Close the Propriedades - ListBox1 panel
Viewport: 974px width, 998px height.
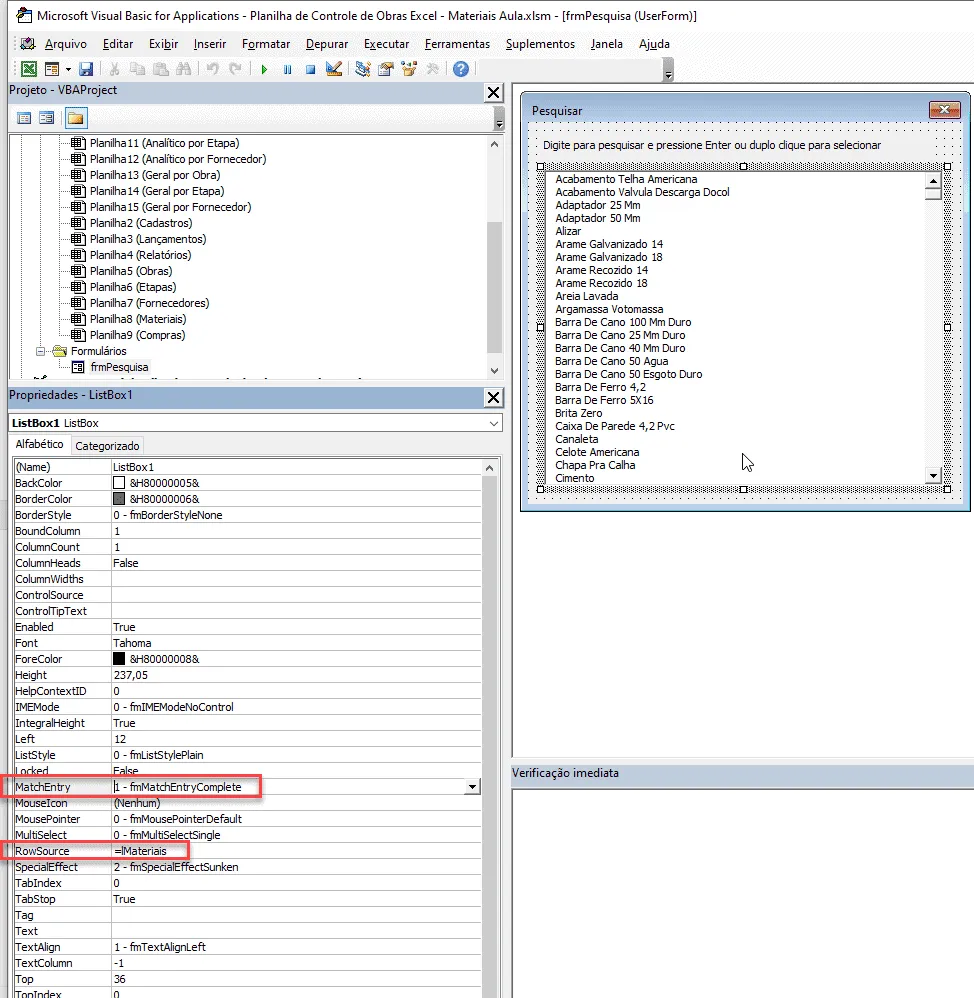coord(493,398)
